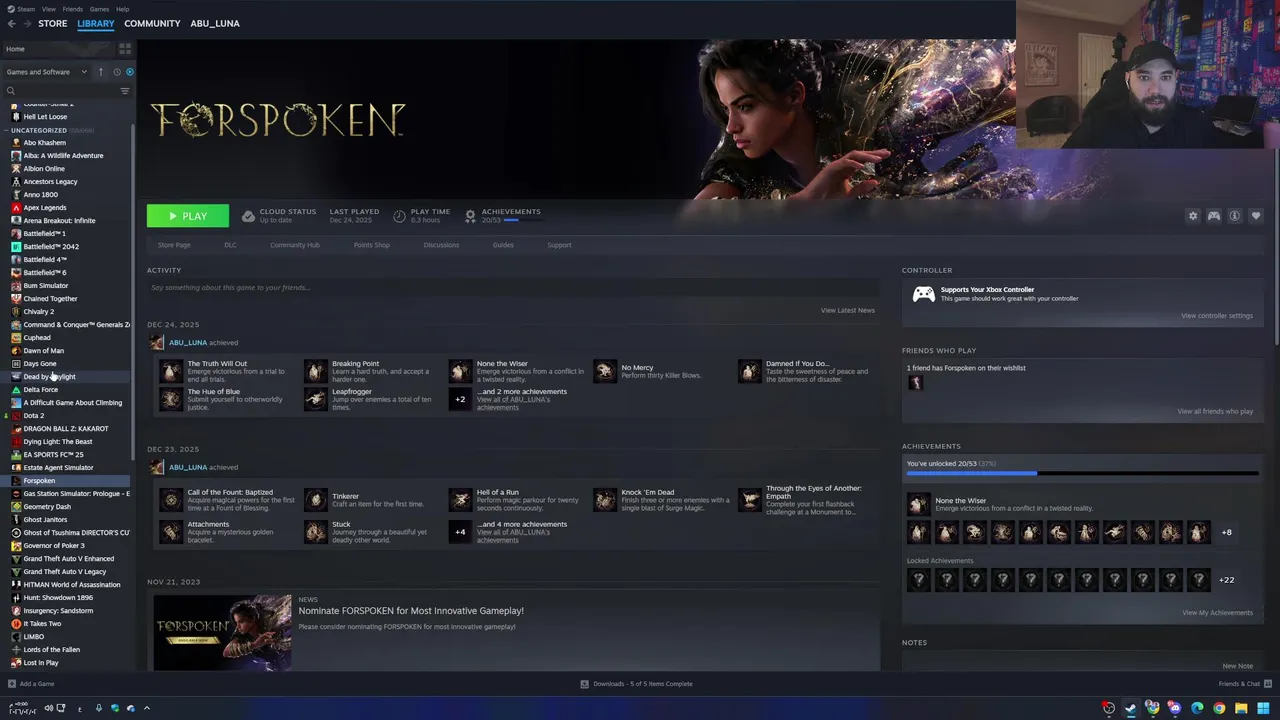Open controller layout icon for Forspoken
Screen dimensions: 1280x720
click(1213, 216)
